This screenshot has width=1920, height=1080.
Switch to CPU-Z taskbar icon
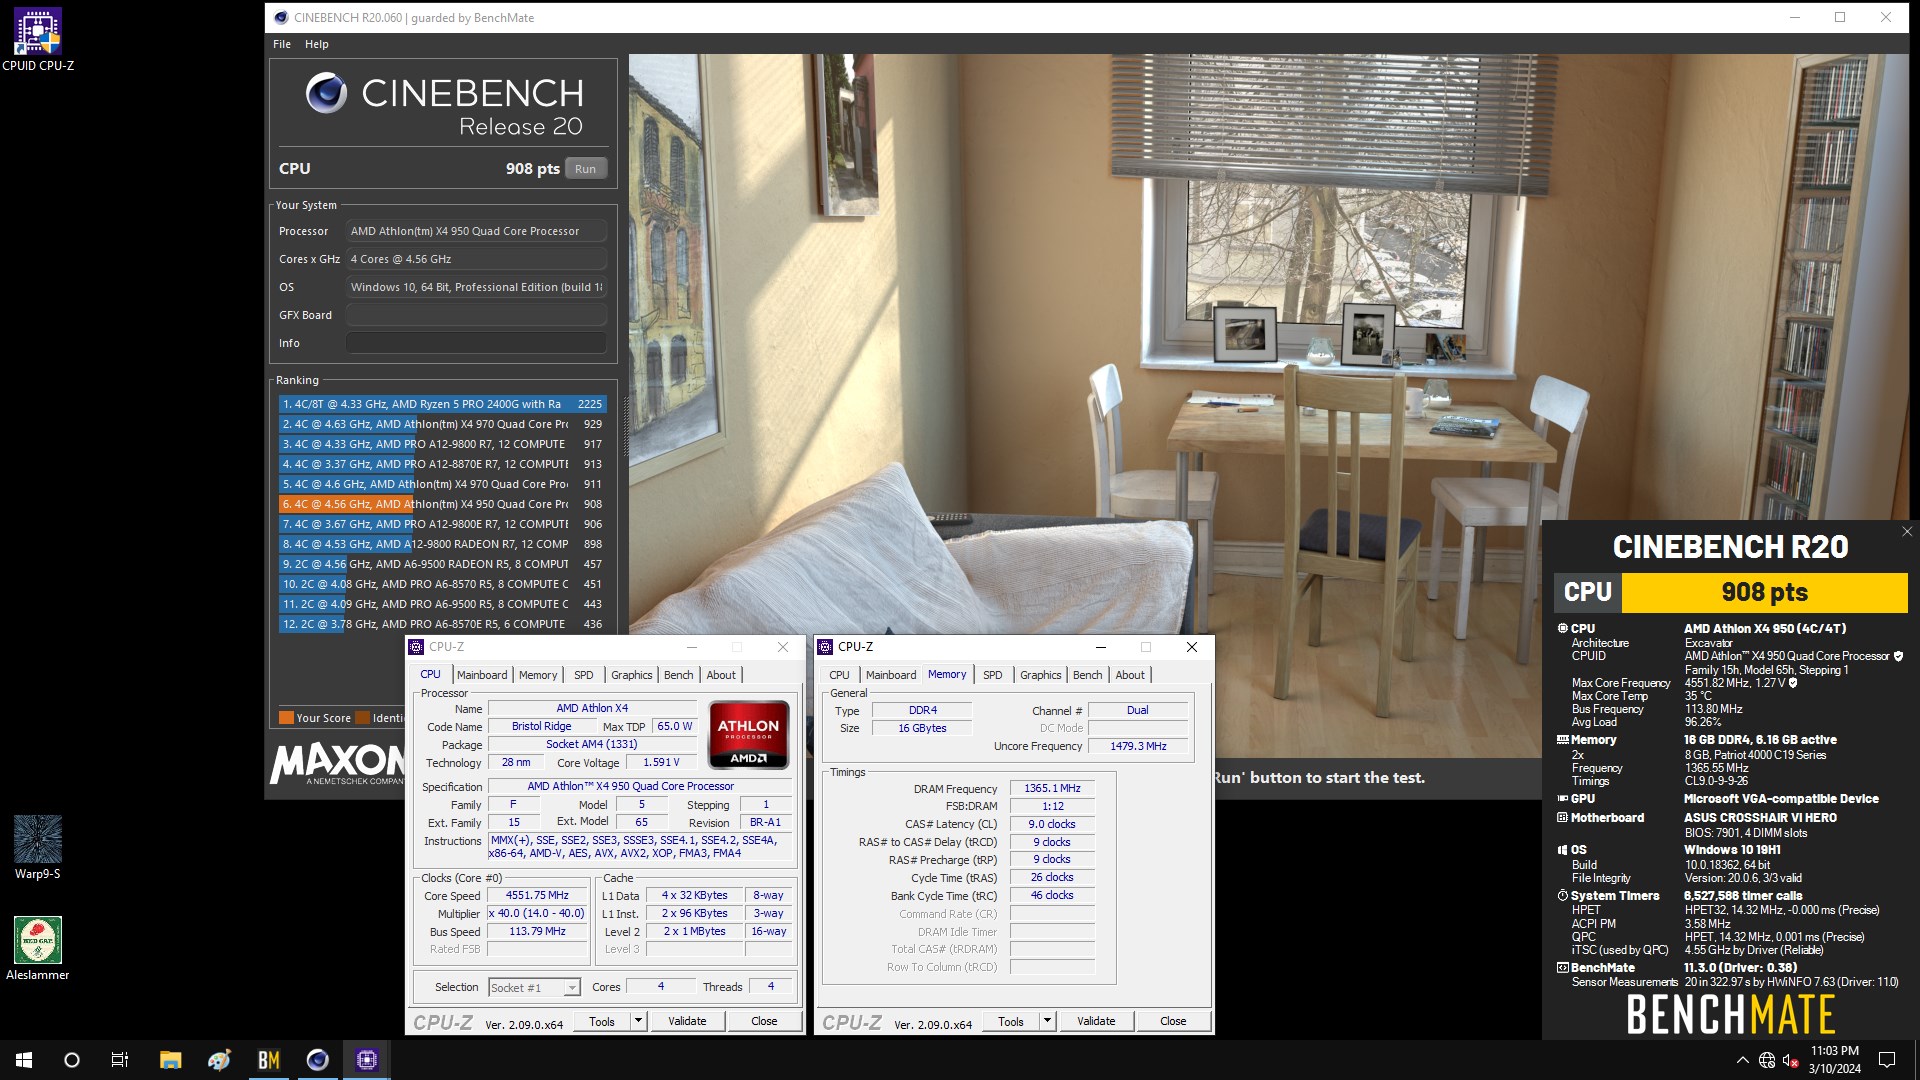click(x=366, y=1060)
